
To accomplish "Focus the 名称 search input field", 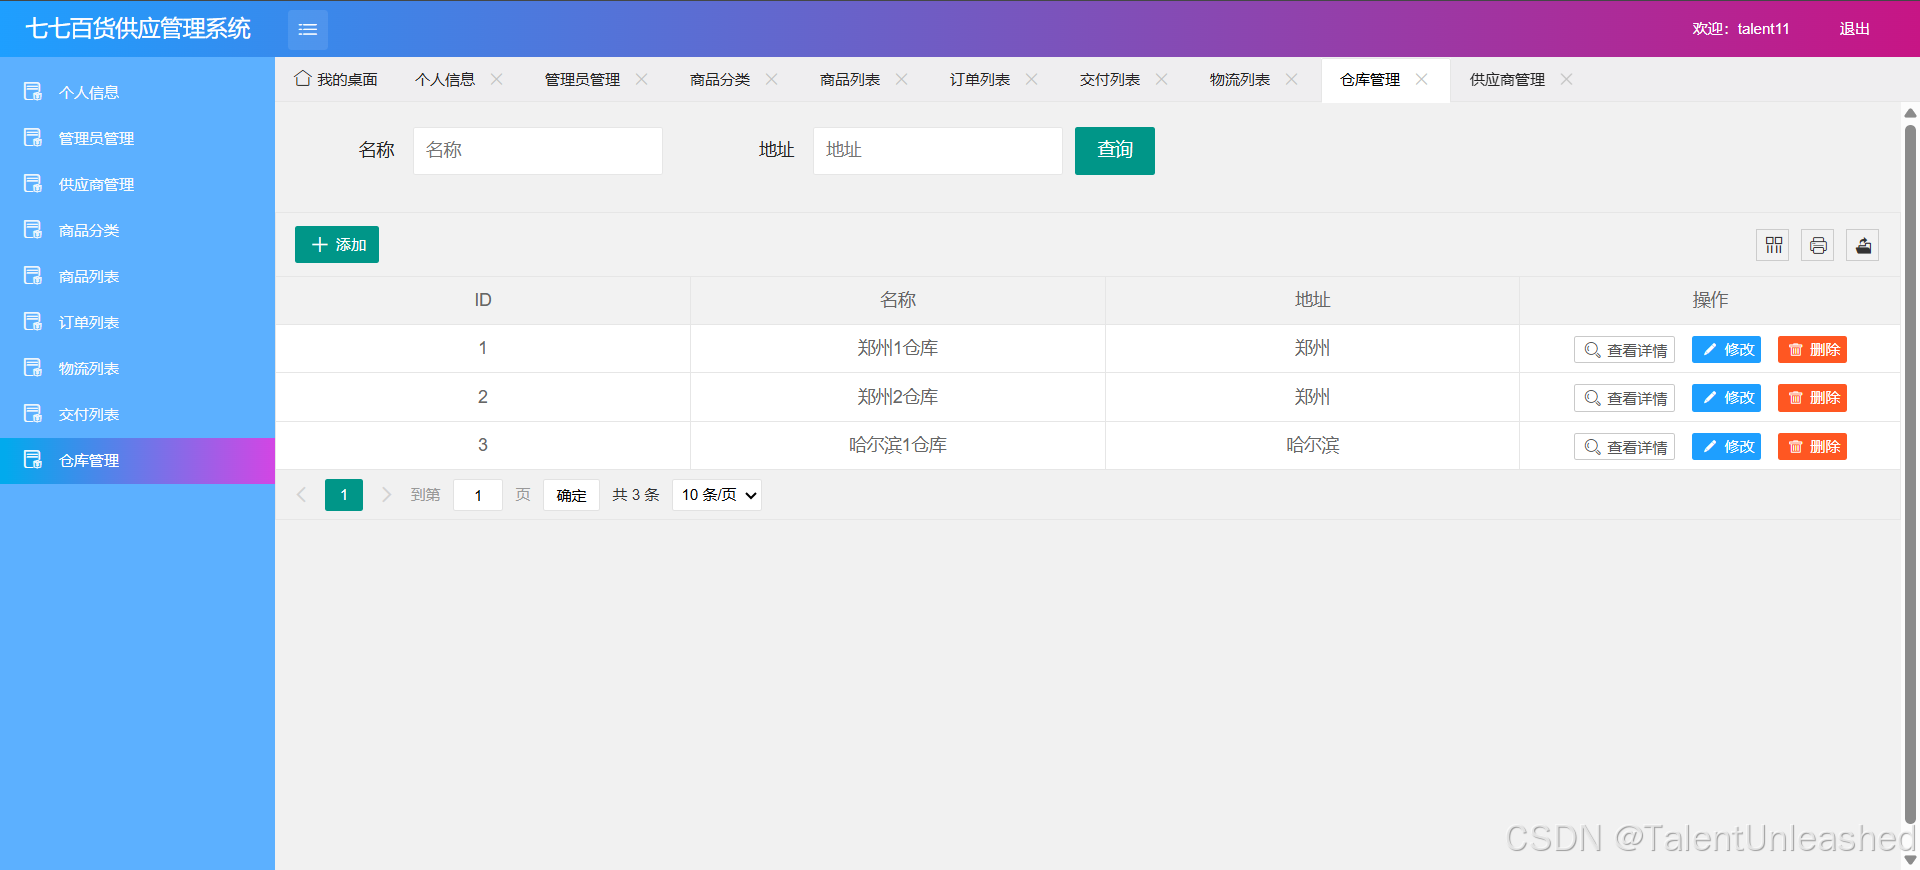I will pyautogui.click(x=538, y=150).
